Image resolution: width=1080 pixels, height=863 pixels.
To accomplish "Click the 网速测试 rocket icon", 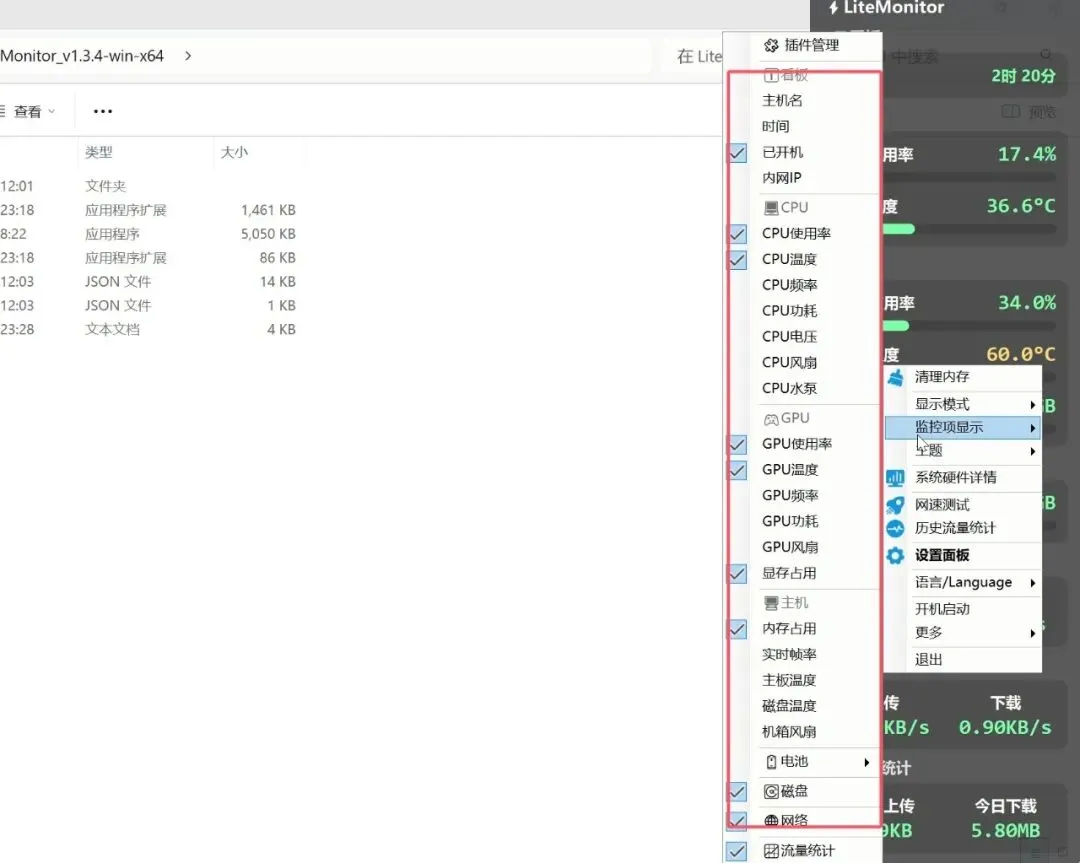I will click(x=893, y=504).
